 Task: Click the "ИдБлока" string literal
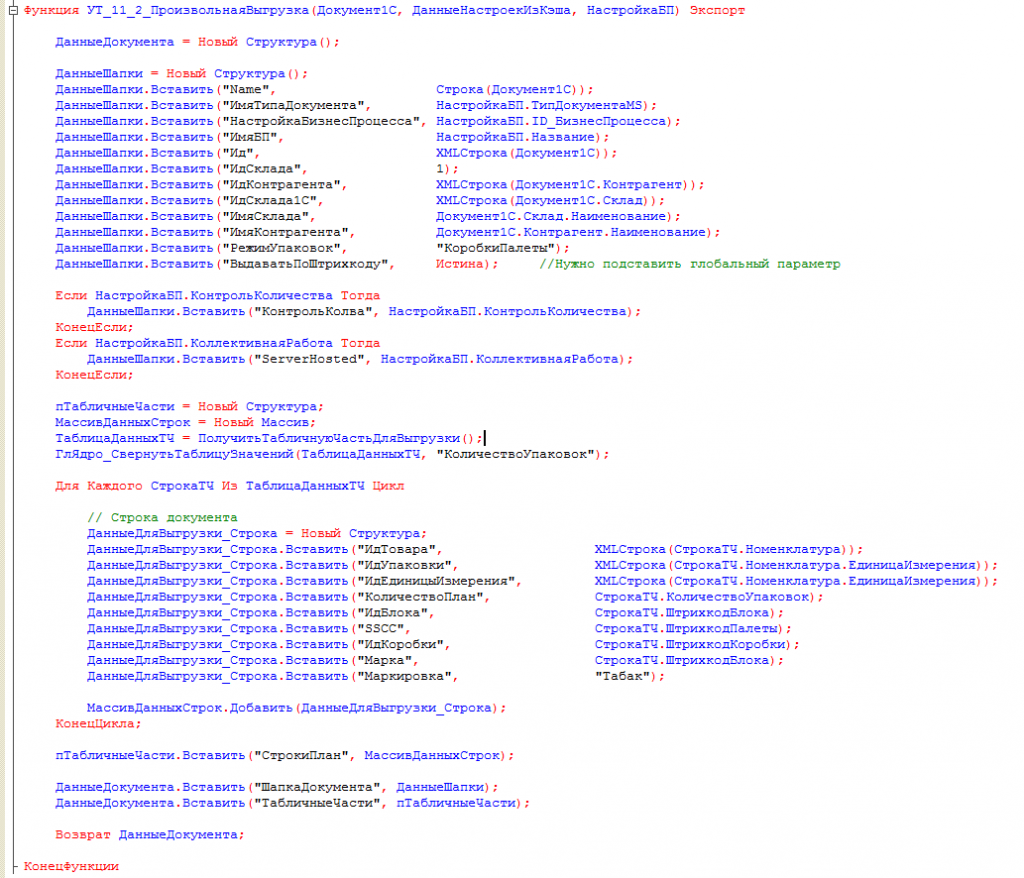pyautogui.click(x=392, y=613)
